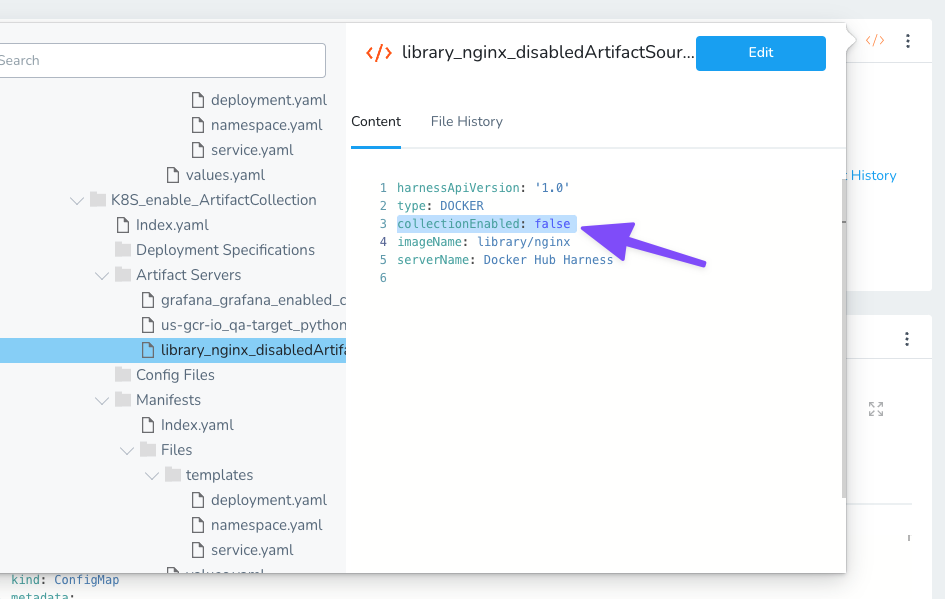The image size is (945, 599).
Task: Click the imageName: library/nginx line
Action: tap(483, 242)
